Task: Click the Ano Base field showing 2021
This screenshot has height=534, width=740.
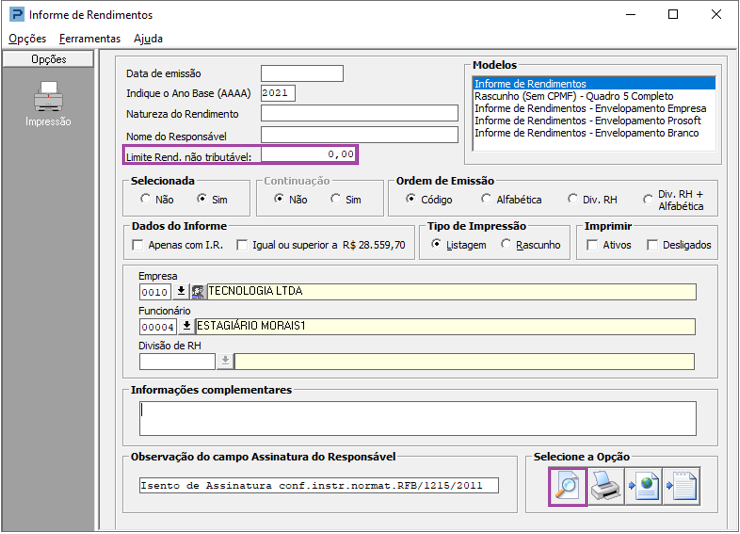Action: click(x=278, y=93)
